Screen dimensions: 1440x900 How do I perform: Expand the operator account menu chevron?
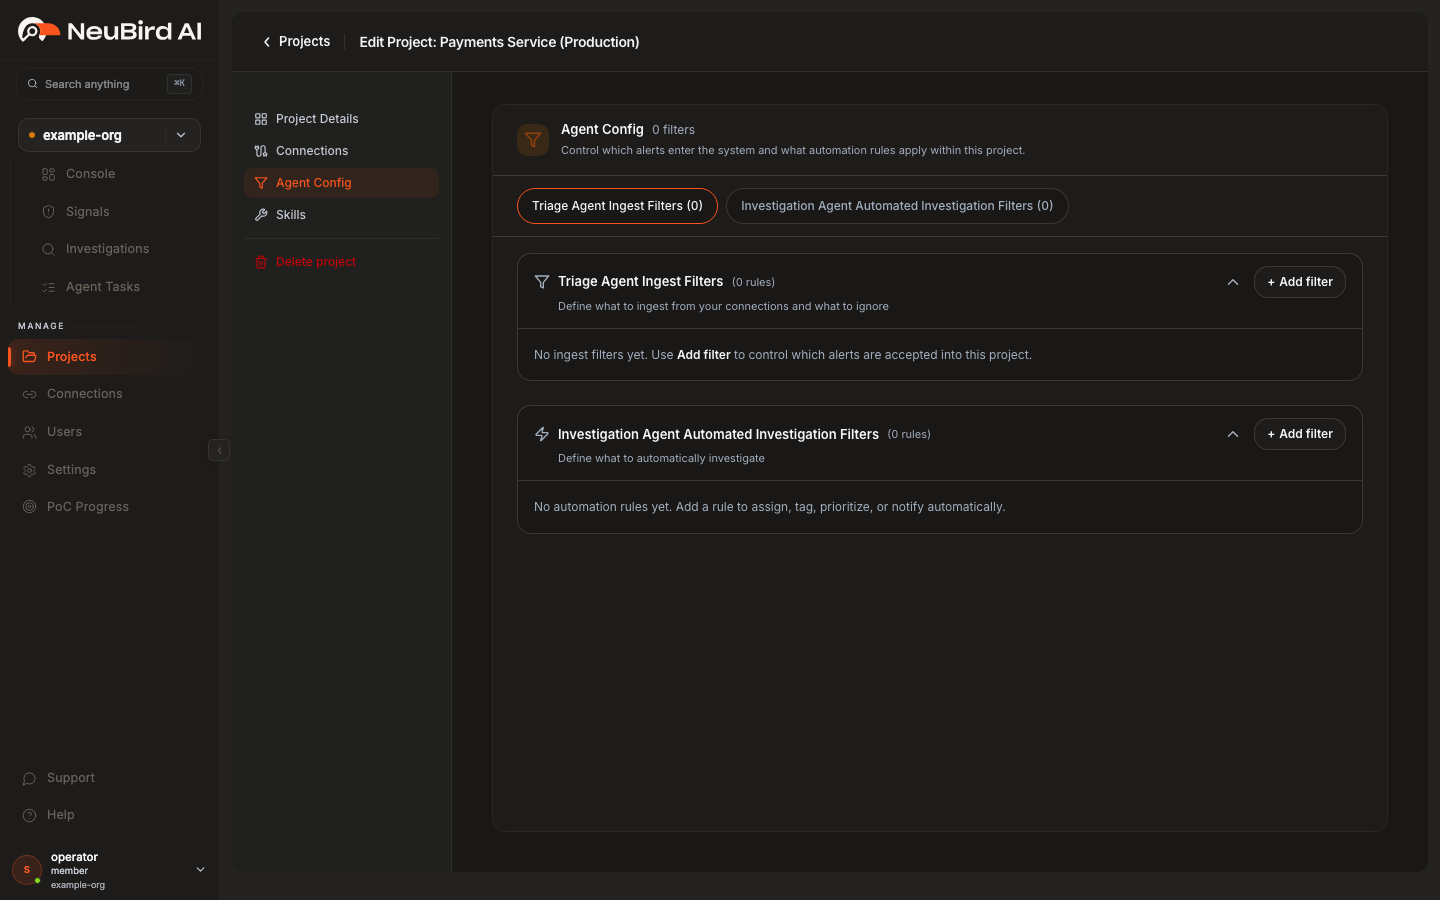[200, 870]
